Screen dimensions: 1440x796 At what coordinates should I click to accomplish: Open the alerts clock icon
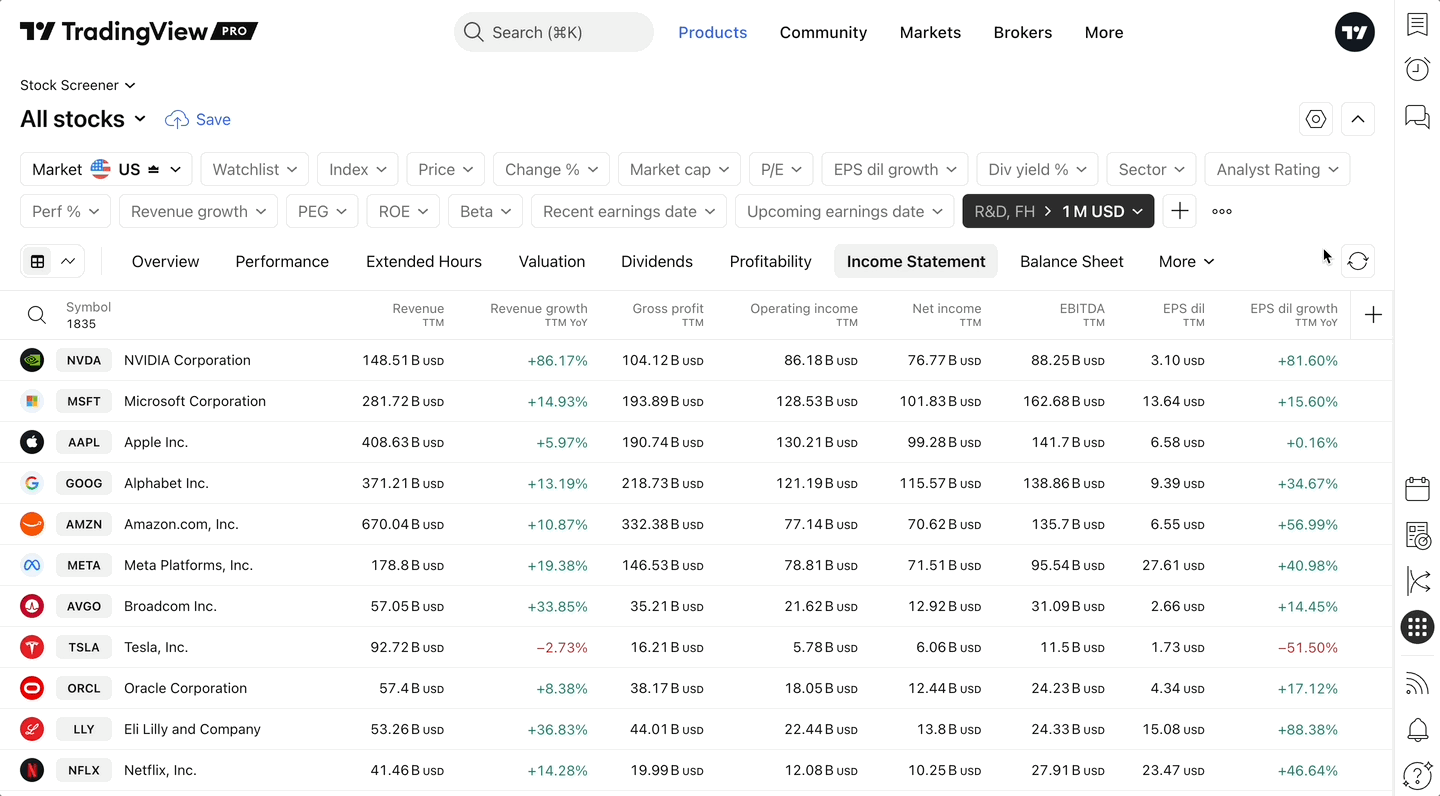[x=1417, y=69]
